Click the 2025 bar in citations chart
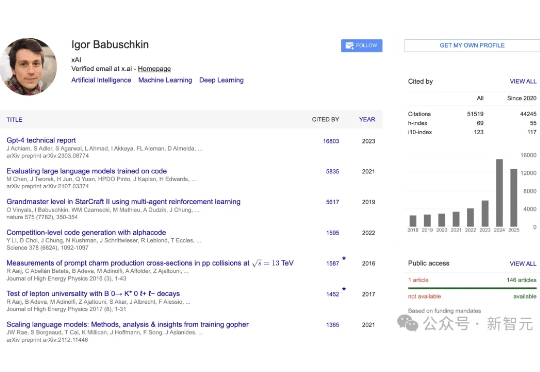540x372 pixels. coord(513,198)
